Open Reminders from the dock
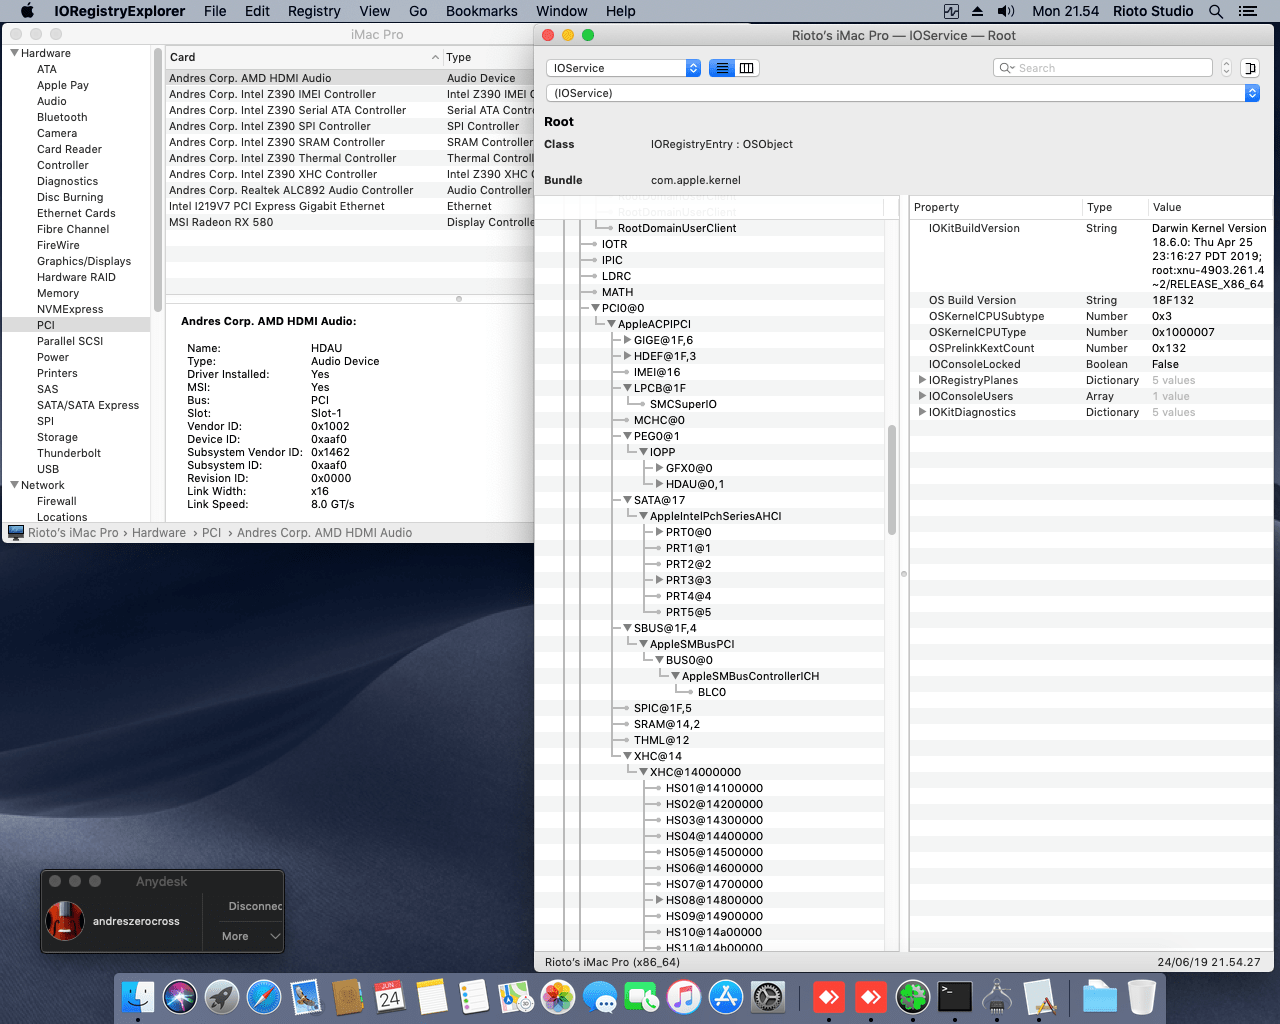Screen dimensions: 1280x1024 (474, 997)
